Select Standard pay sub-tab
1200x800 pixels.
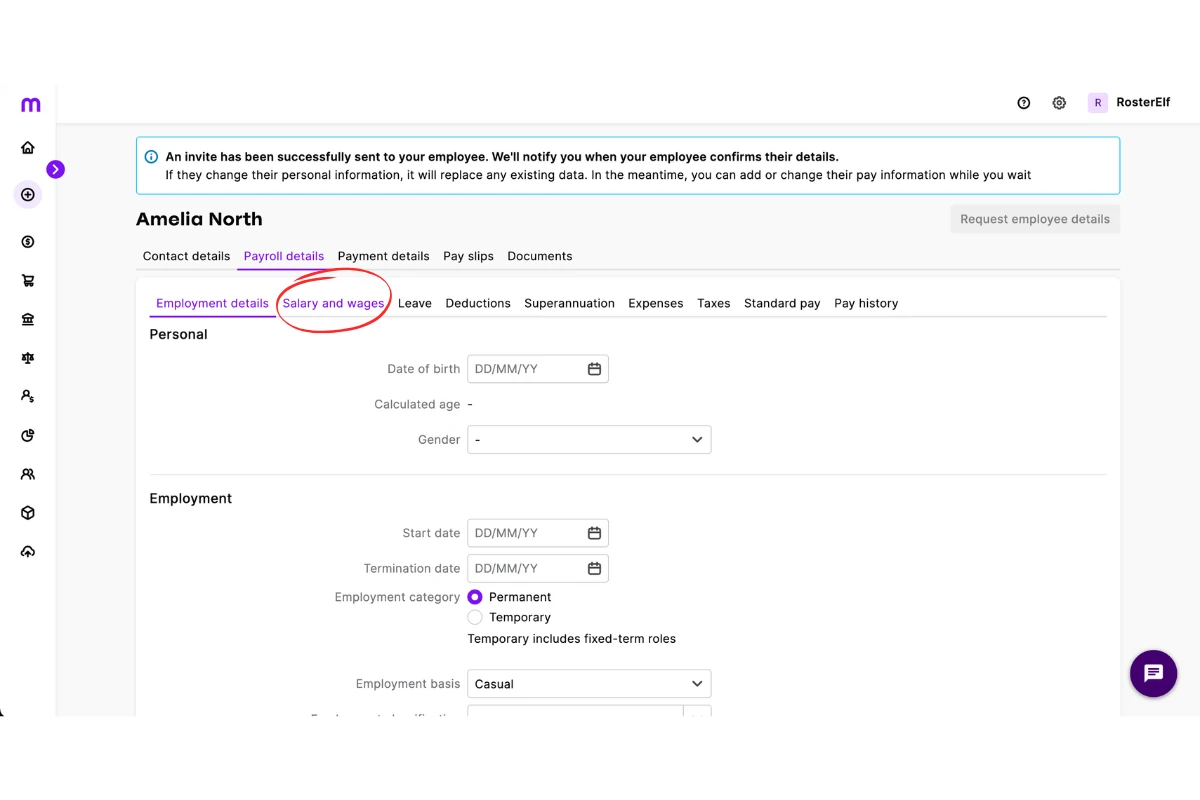tap(782, 303)
